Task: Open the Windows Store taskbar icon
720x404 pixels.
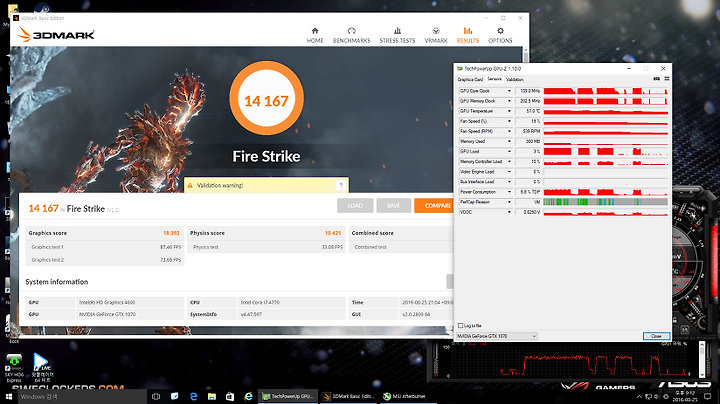Action: [230, 397]
